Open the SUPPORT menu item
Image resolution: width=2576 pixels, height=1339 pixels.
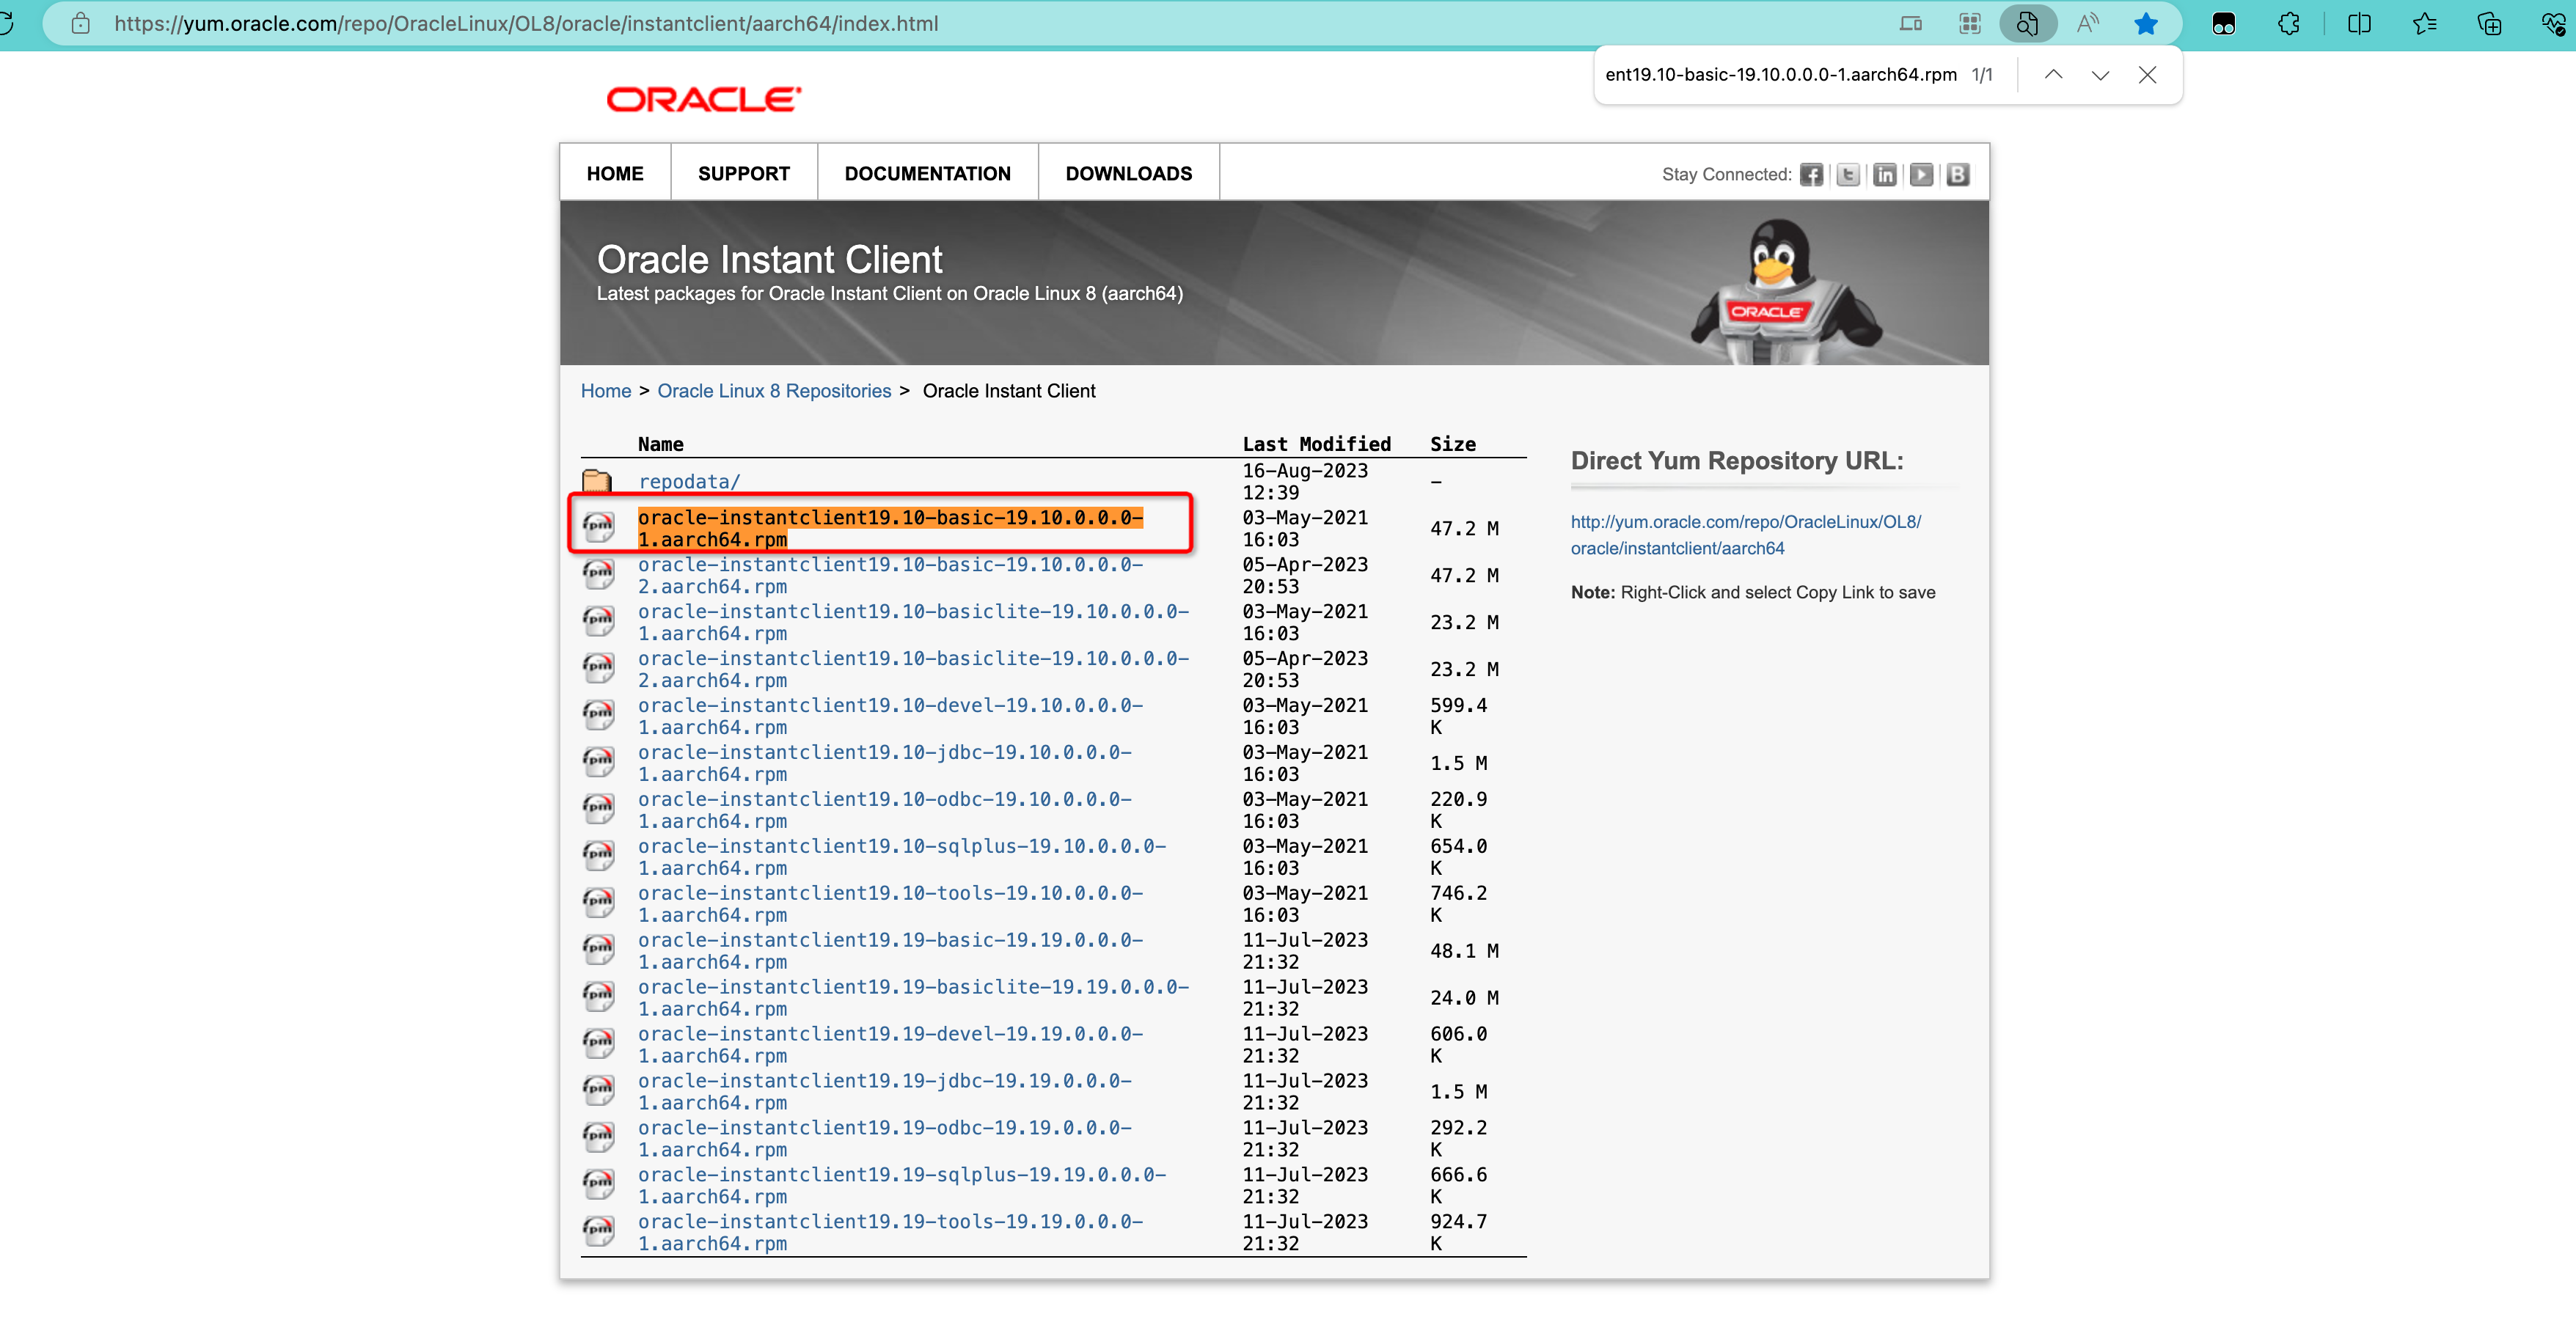[x=743, y=173]
